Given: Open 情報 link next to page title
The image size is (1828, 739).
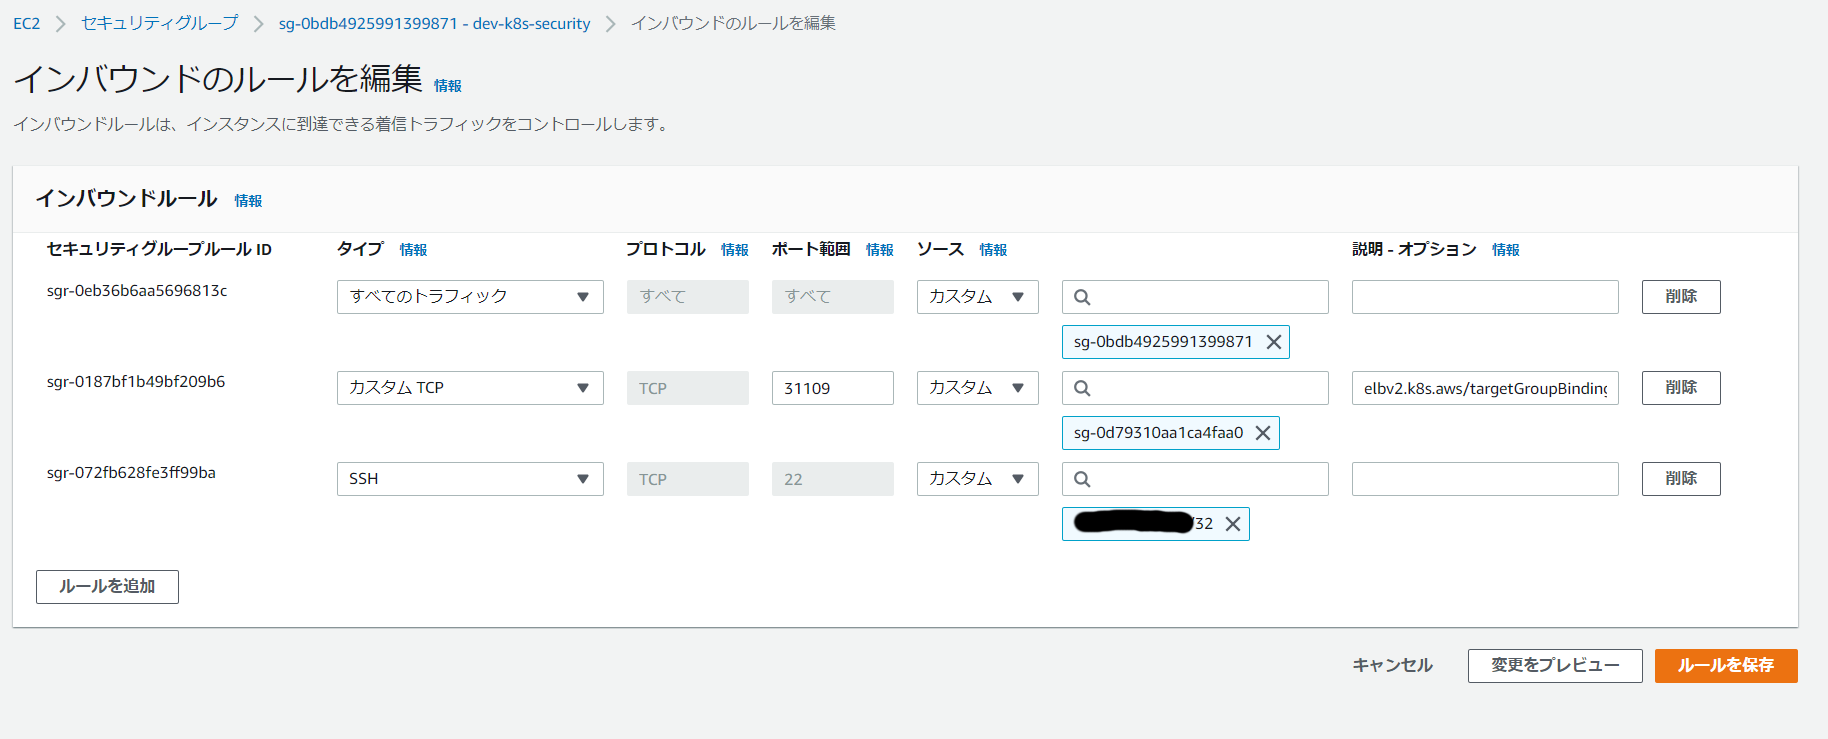Looking at the screenshot, I should 447,86.
